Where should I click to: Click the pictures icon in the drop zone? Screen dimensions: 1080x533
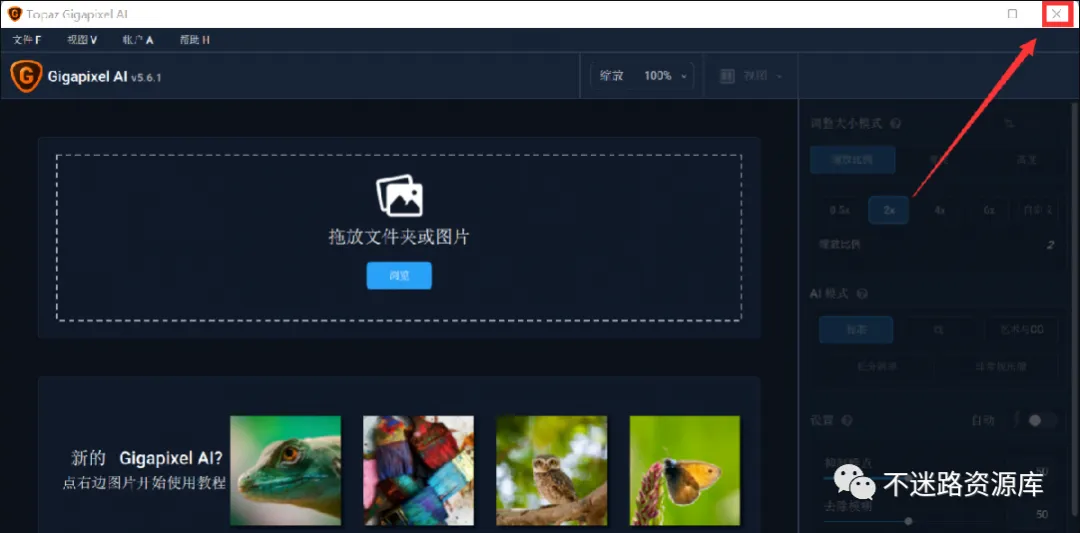[x=399, y=195]
